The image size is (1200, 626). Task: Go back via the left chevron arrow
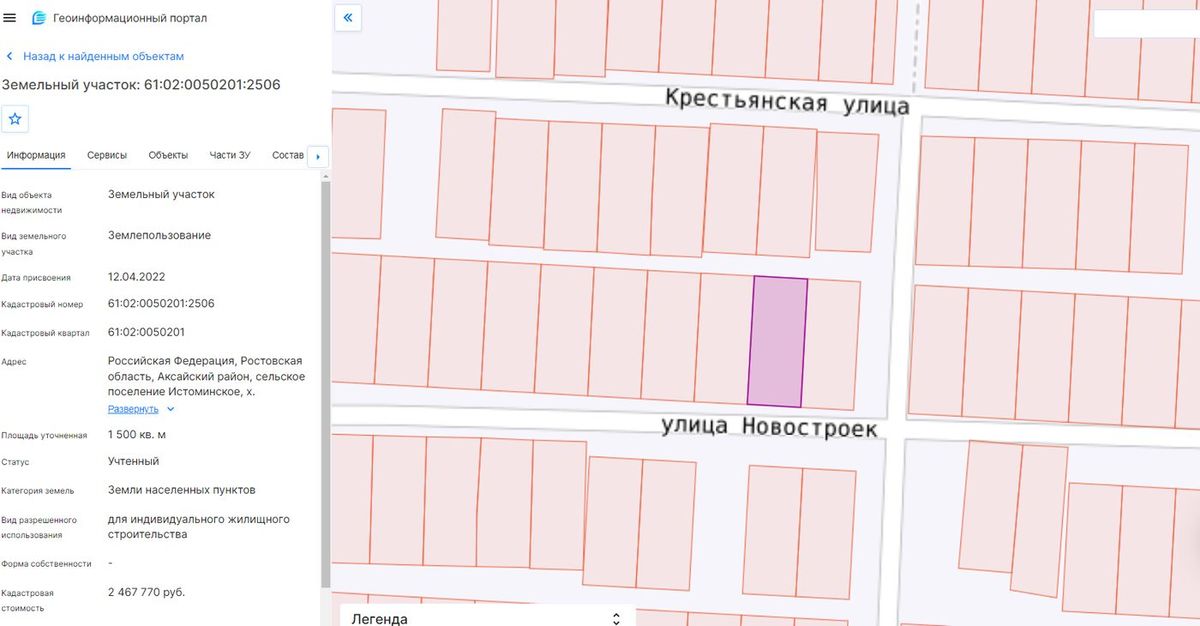coord(10,57)
